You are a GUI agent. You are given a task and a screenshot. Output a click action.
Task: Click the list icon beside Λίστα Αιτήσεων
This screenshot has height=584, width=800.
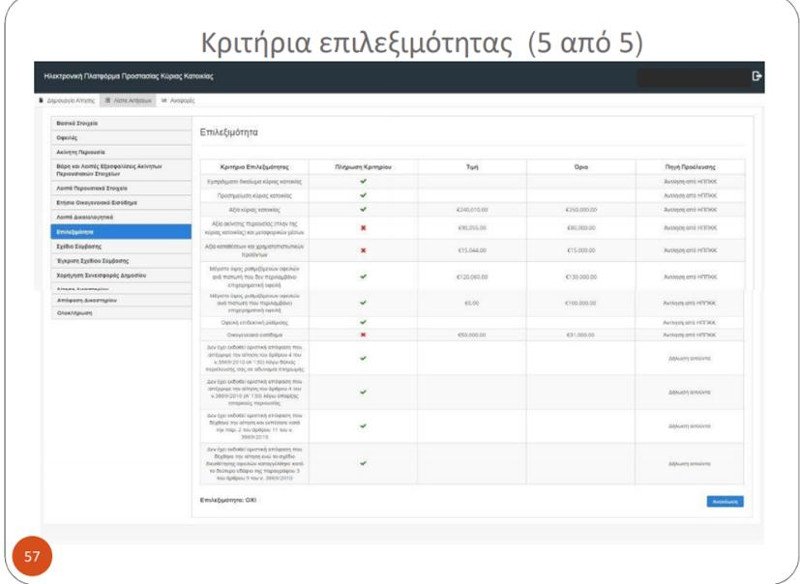pos(107,101)
